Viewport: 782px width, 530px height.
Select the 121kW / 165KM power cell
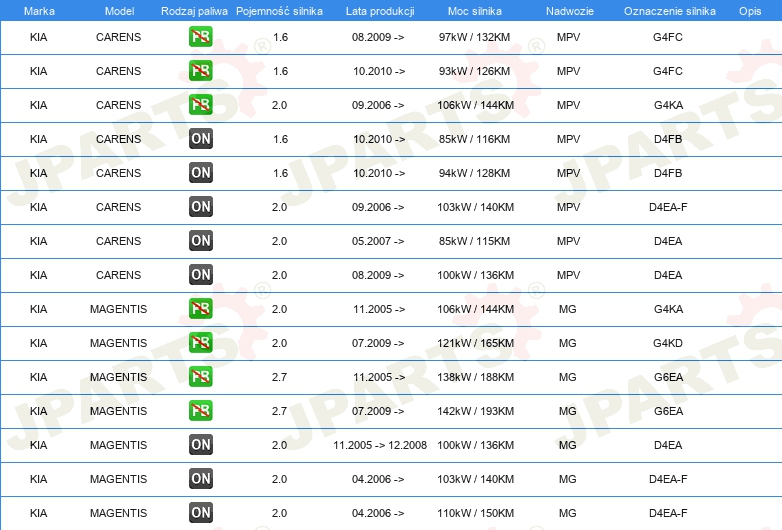click(x=475, y=343)
